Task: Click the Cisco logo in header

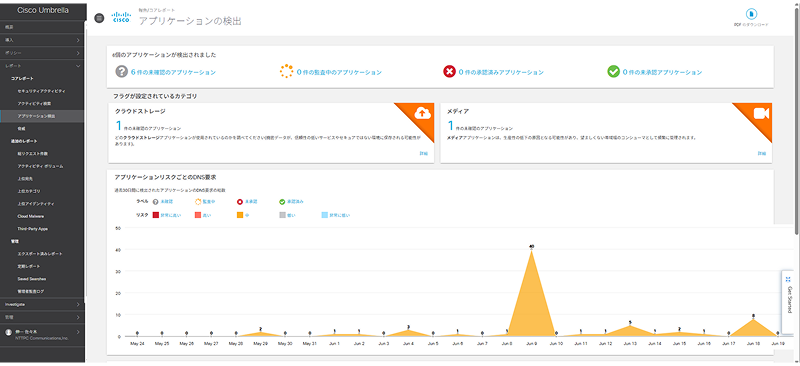Action: [x=121, y=17]
